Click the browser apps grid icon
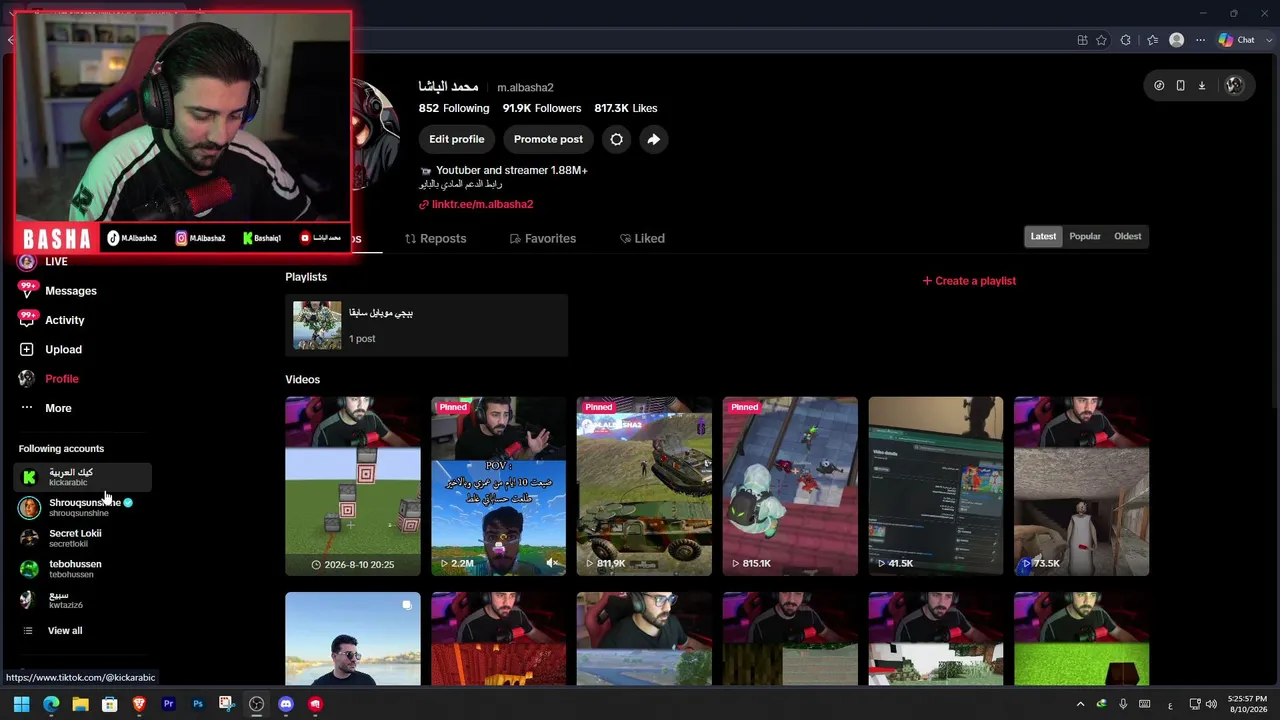 coord(1082,40)
